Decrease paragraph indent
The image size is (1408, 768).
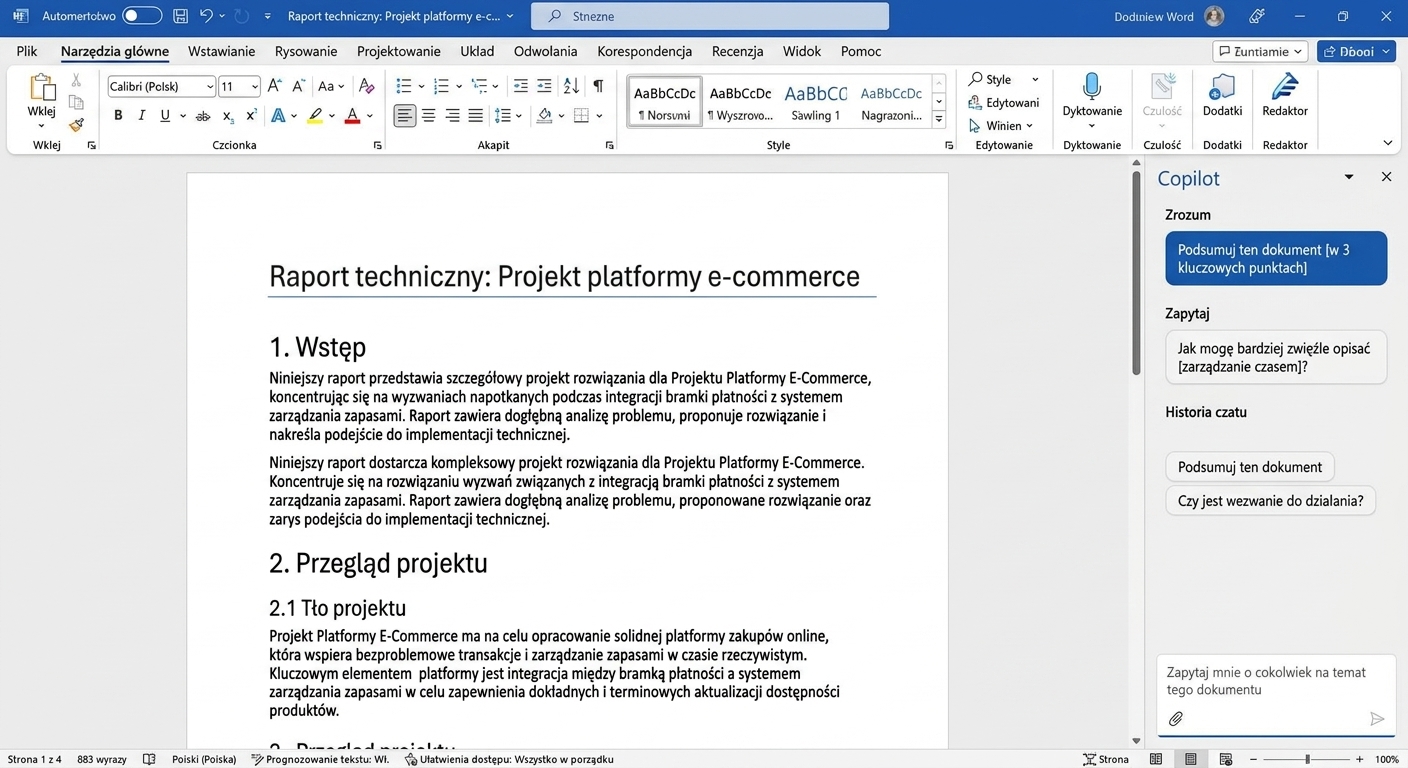tap(520, 86)
